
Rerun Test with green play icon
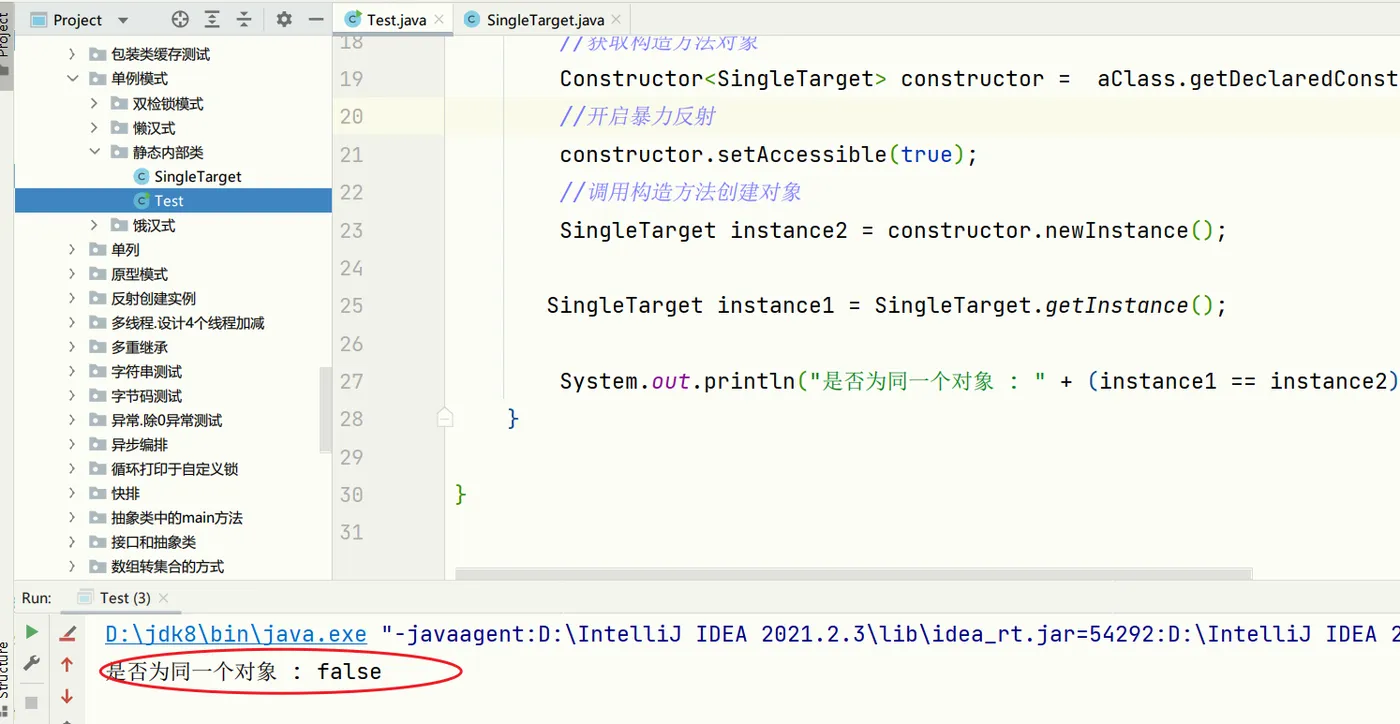[32, 631]
